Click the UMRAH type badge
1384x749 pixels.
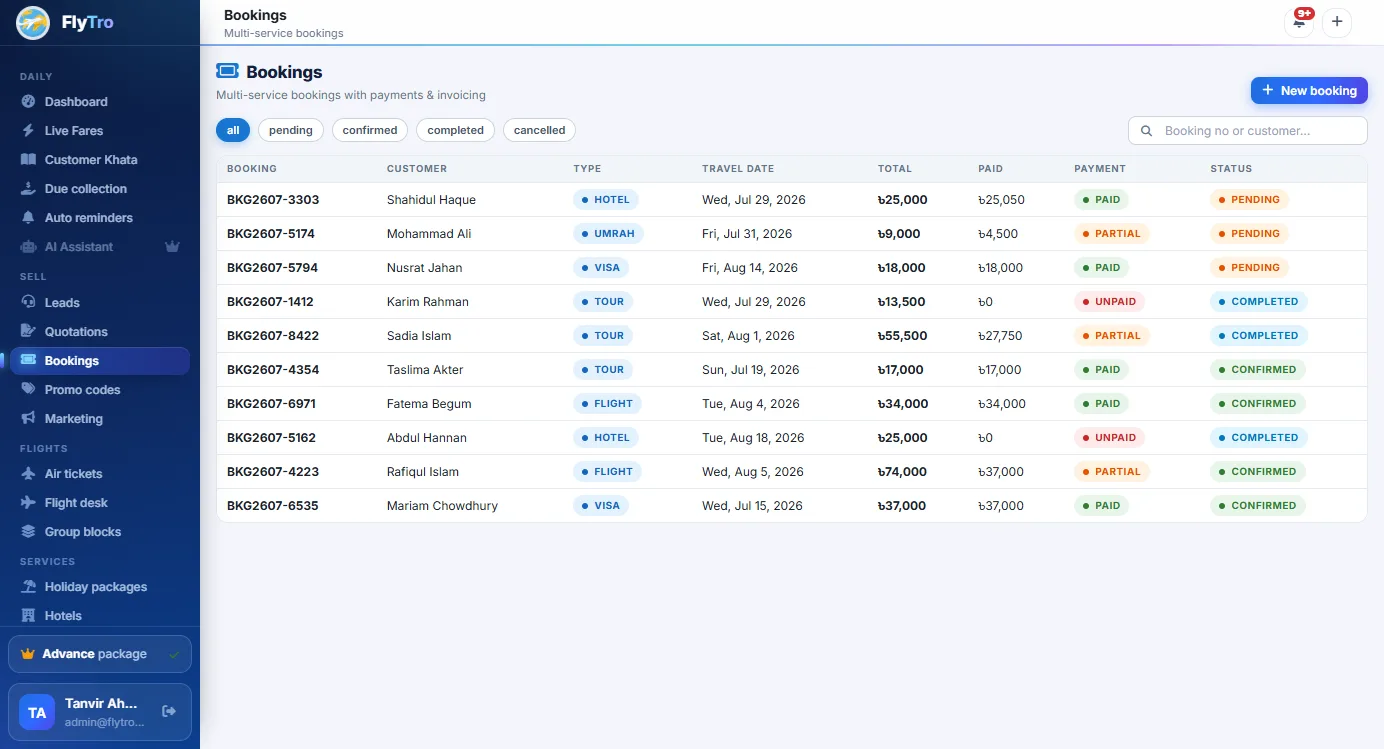point(609,234)
